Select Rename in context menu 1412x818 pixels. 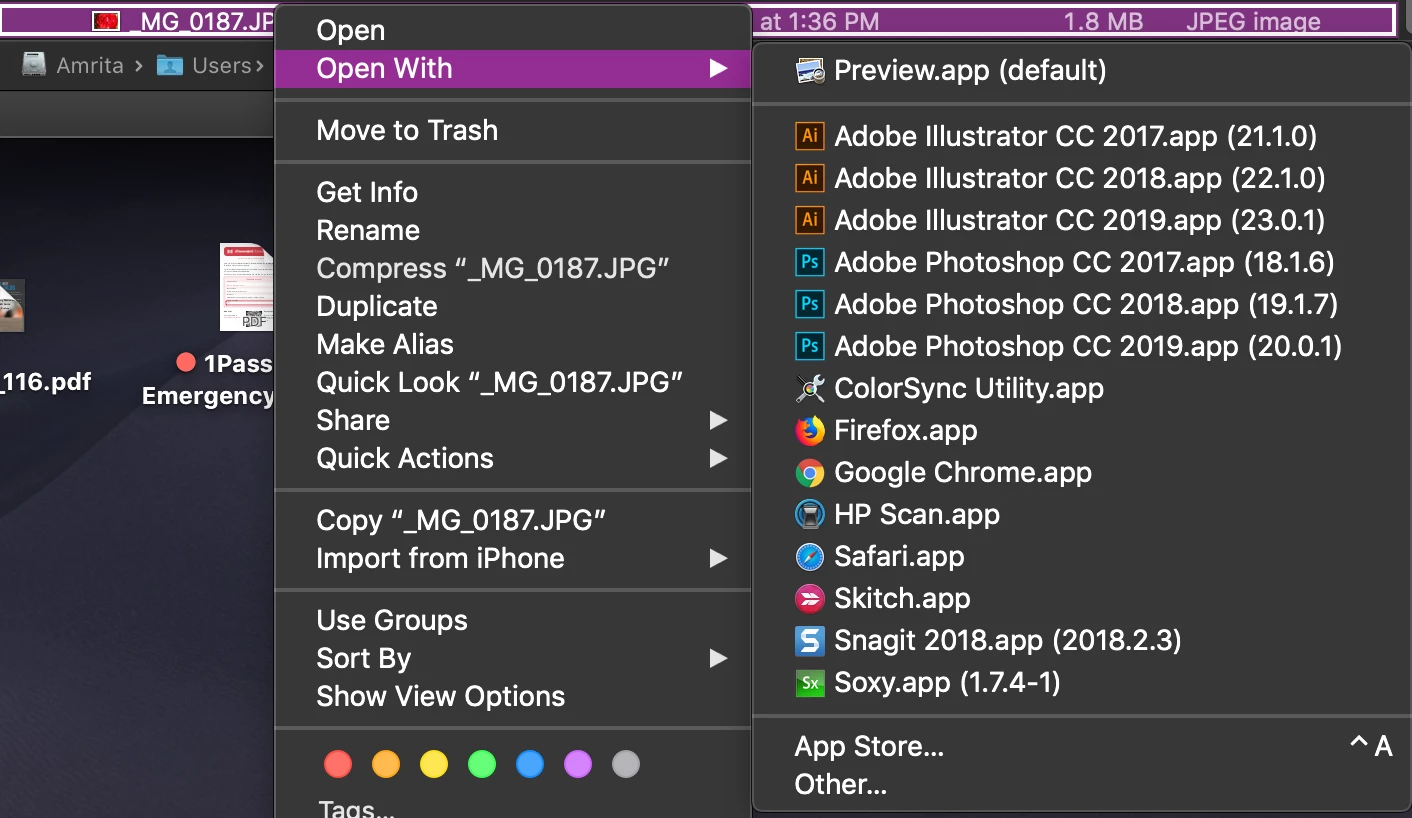pyautogui.click(x=513, y=230)
